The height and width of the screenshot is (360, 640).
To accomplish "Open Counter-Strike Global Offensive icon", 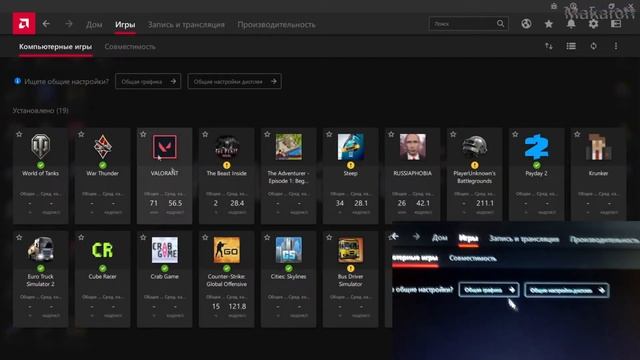I will [227, 250].
